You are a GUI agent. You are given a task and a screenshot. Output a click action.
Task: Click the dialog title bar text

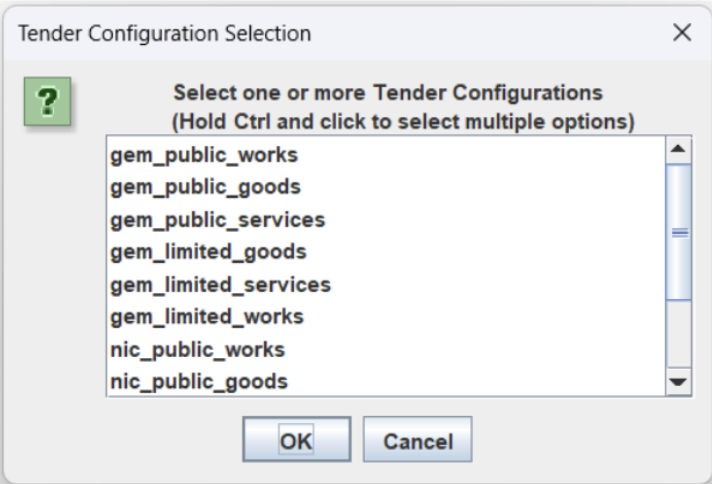164,33
